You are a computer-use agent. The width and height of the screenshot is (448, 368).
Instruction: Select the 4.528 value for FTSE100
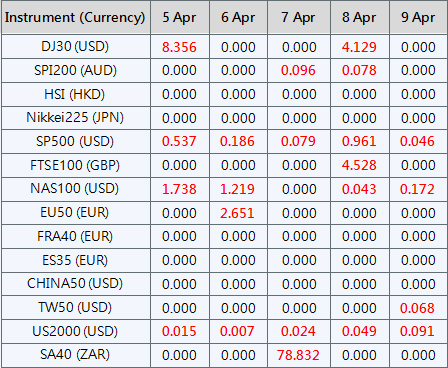point(359,165)
